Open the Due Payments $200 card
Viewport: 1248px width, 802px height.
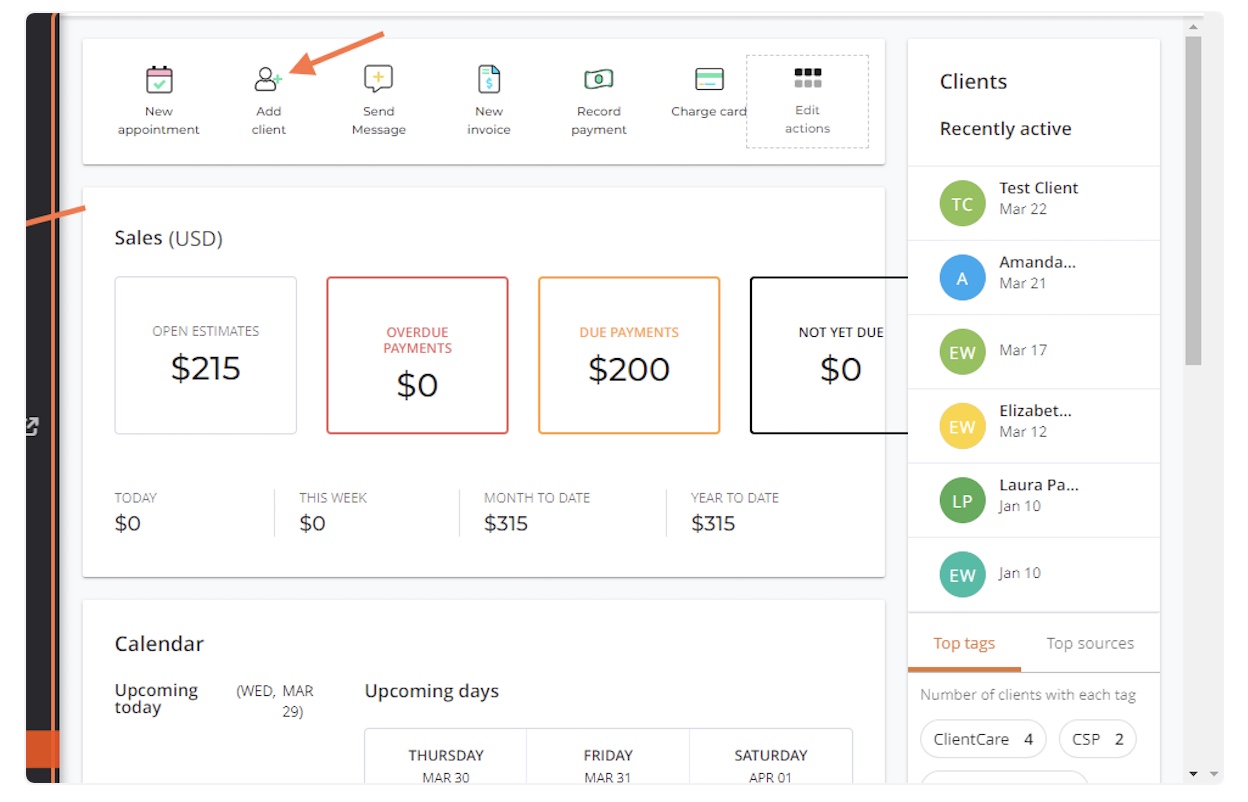(x=629, y=355)
